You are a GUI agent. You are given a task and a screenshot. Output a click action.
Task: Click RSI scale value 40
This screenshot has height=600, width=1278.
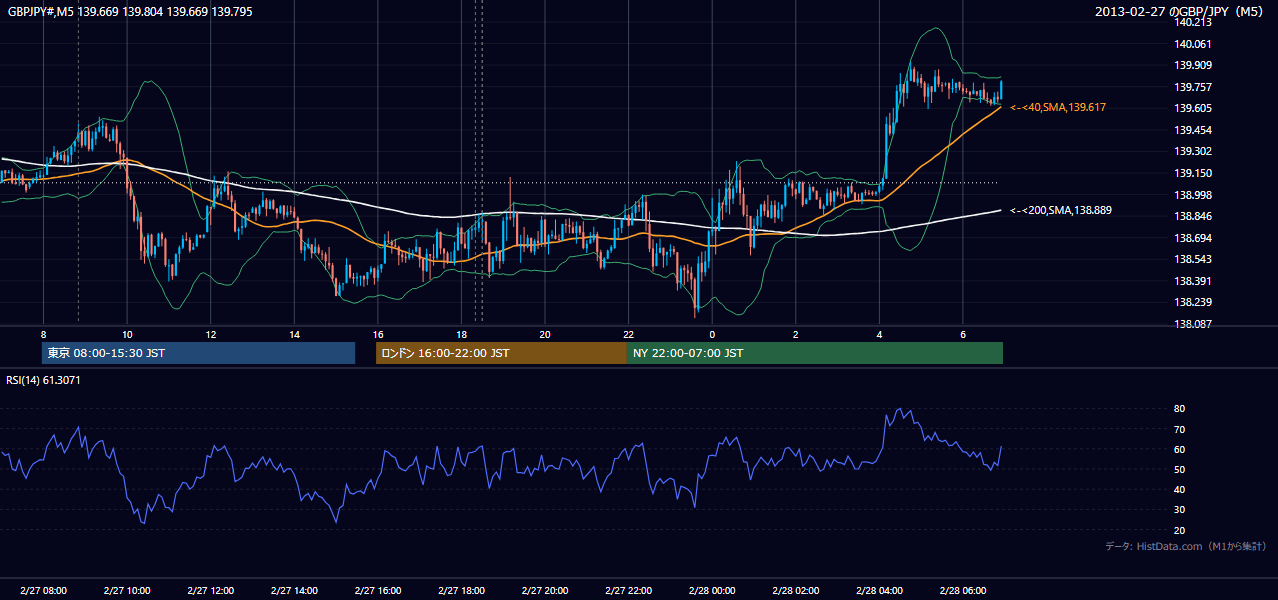(x=1179, y=489)
